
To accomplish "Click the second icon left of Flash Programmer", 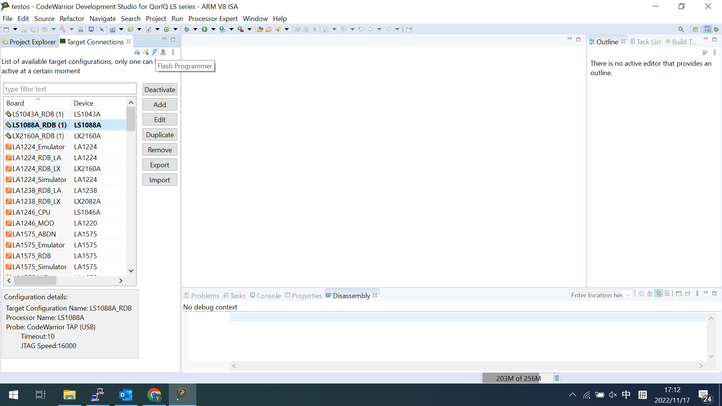I will click(137, 52).
